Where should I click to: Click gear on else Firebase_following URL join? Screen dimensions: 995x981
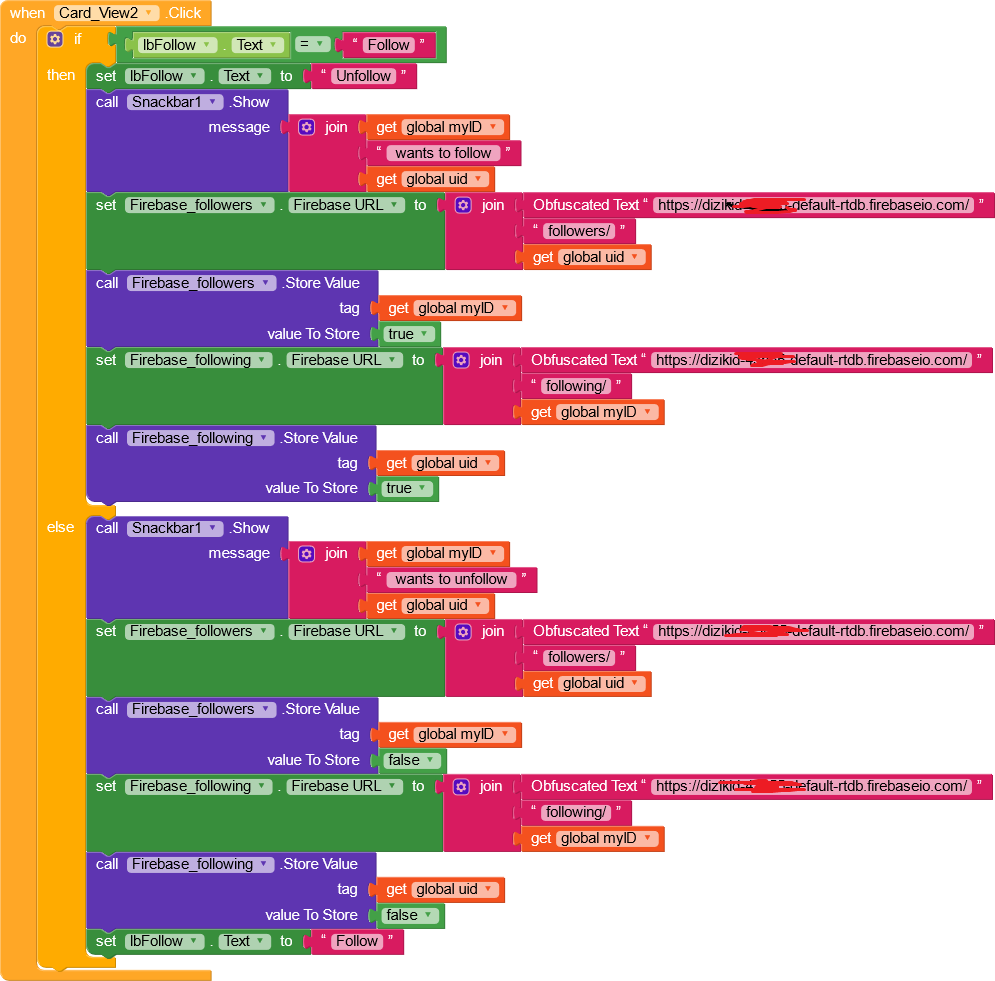pyautogui.click(x=461, y=786)
